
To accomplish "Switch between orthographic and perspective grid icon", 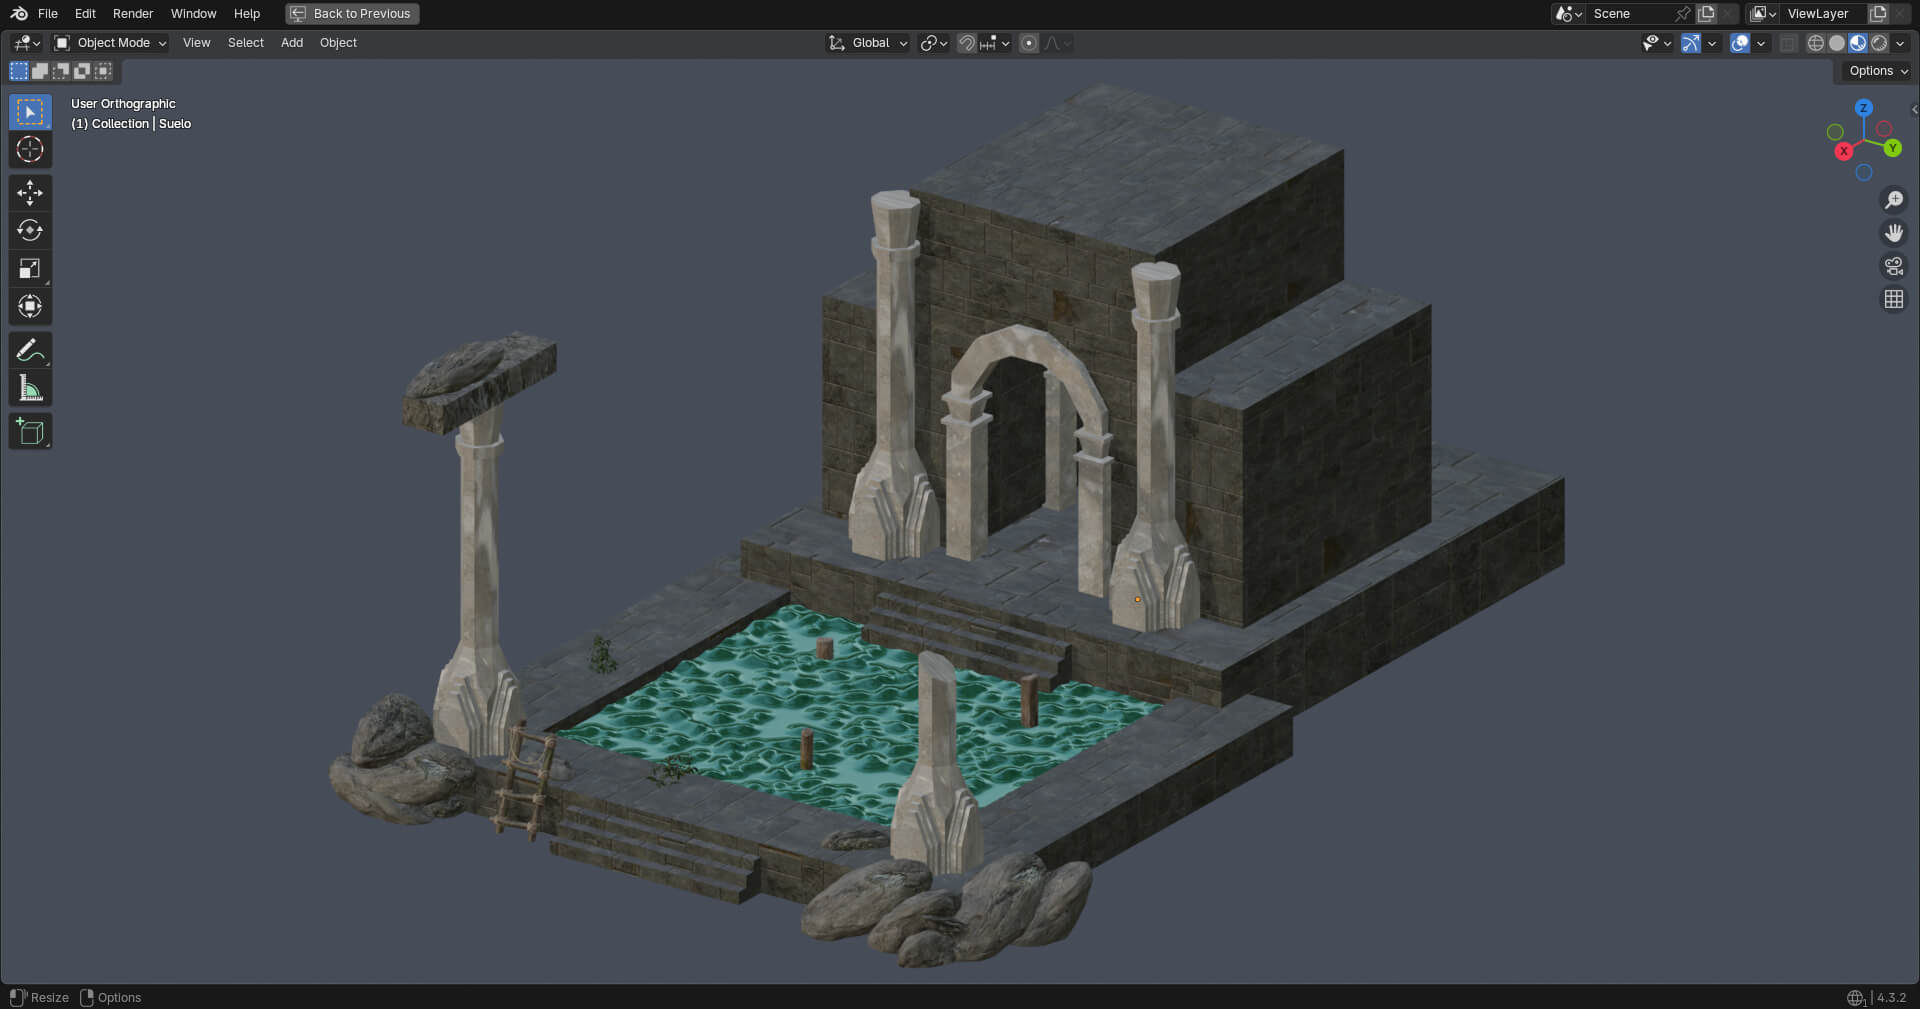I will pyautogui.click(x=1893, y=299).
